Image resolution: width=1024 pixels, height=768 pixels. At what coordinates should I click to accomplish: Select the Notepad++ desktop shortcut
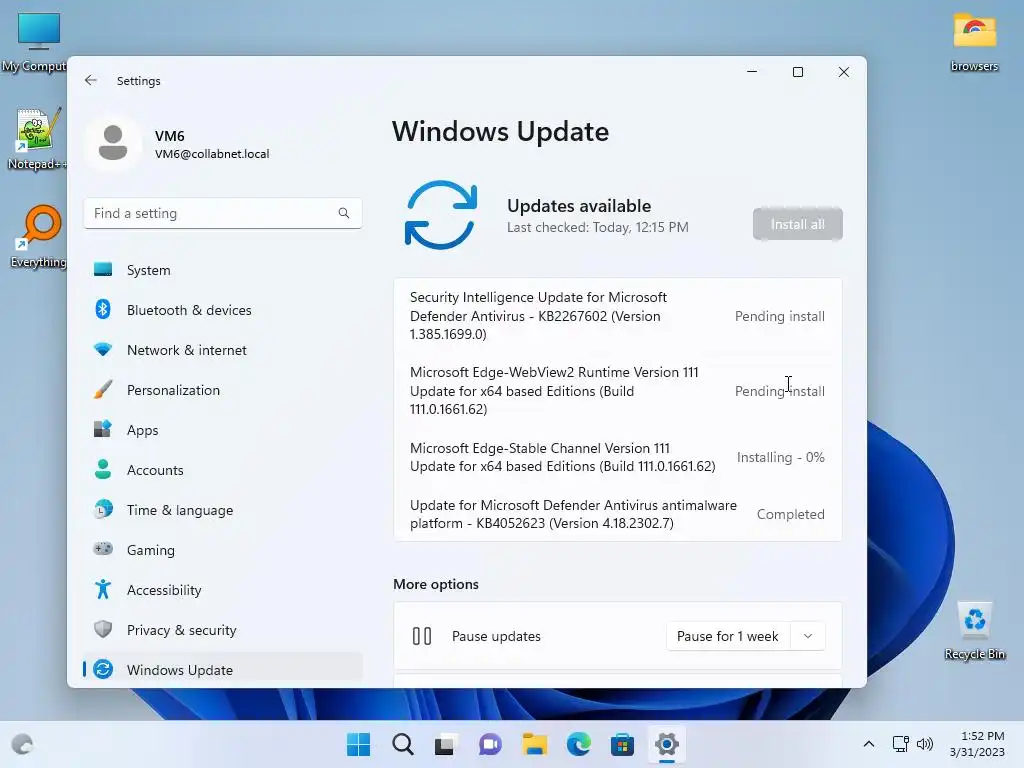coord(37,139)
